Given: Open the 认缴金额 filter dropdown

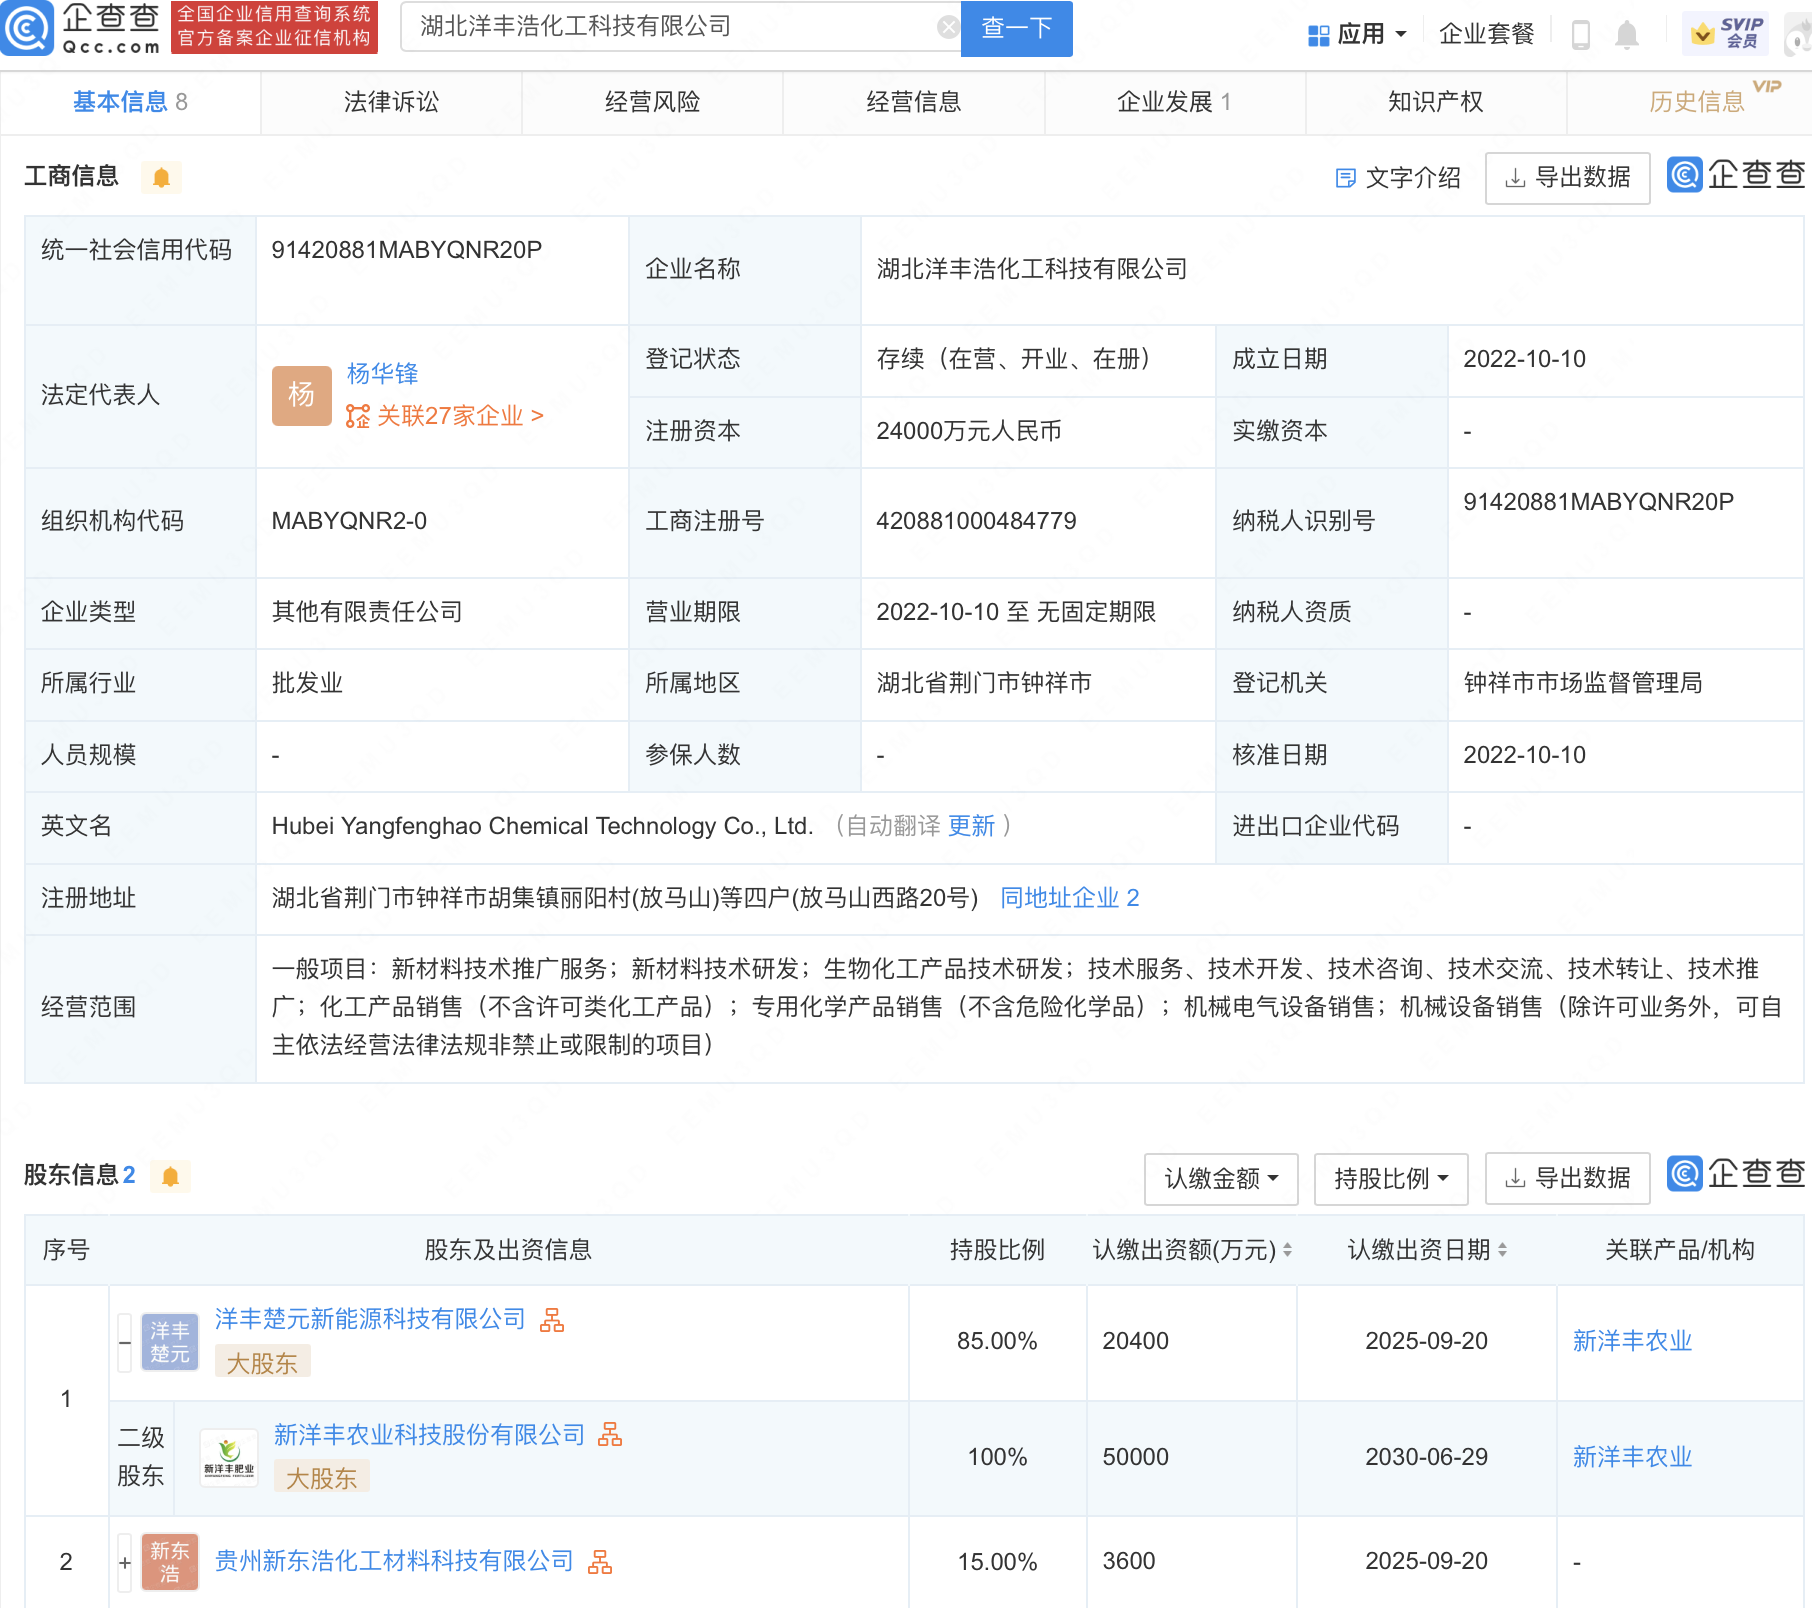Looking at the screenshot, I should tap(1221, 1179).
